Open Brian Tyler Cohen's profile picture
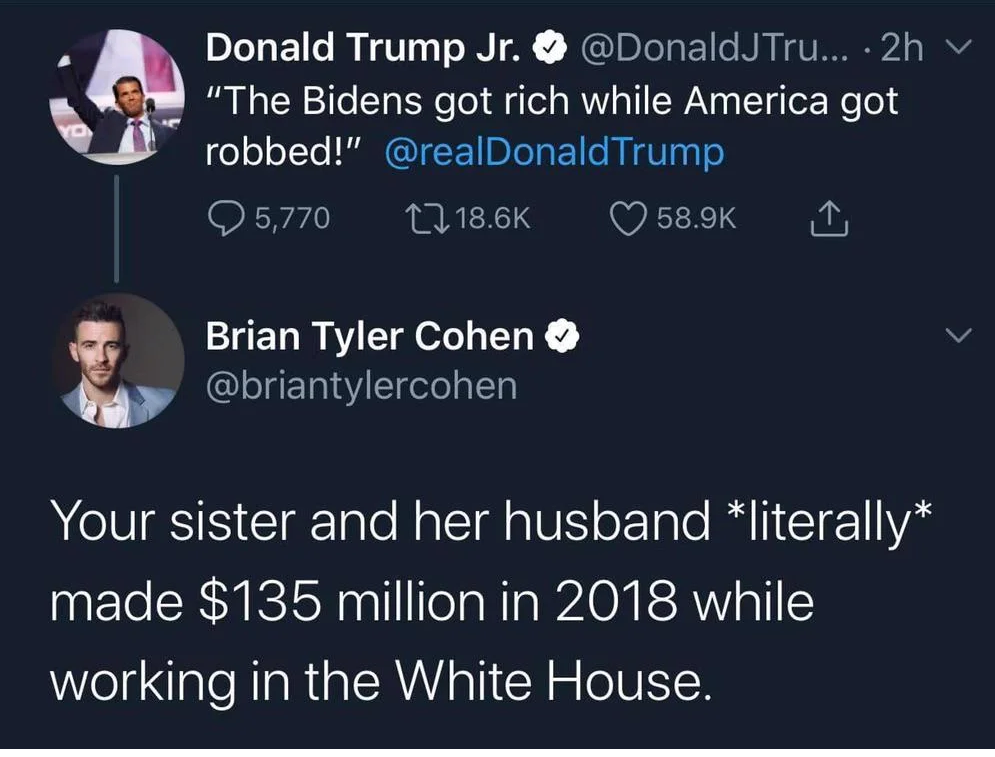The width and height of the screenshot is (995, 757). pos(118,360)
